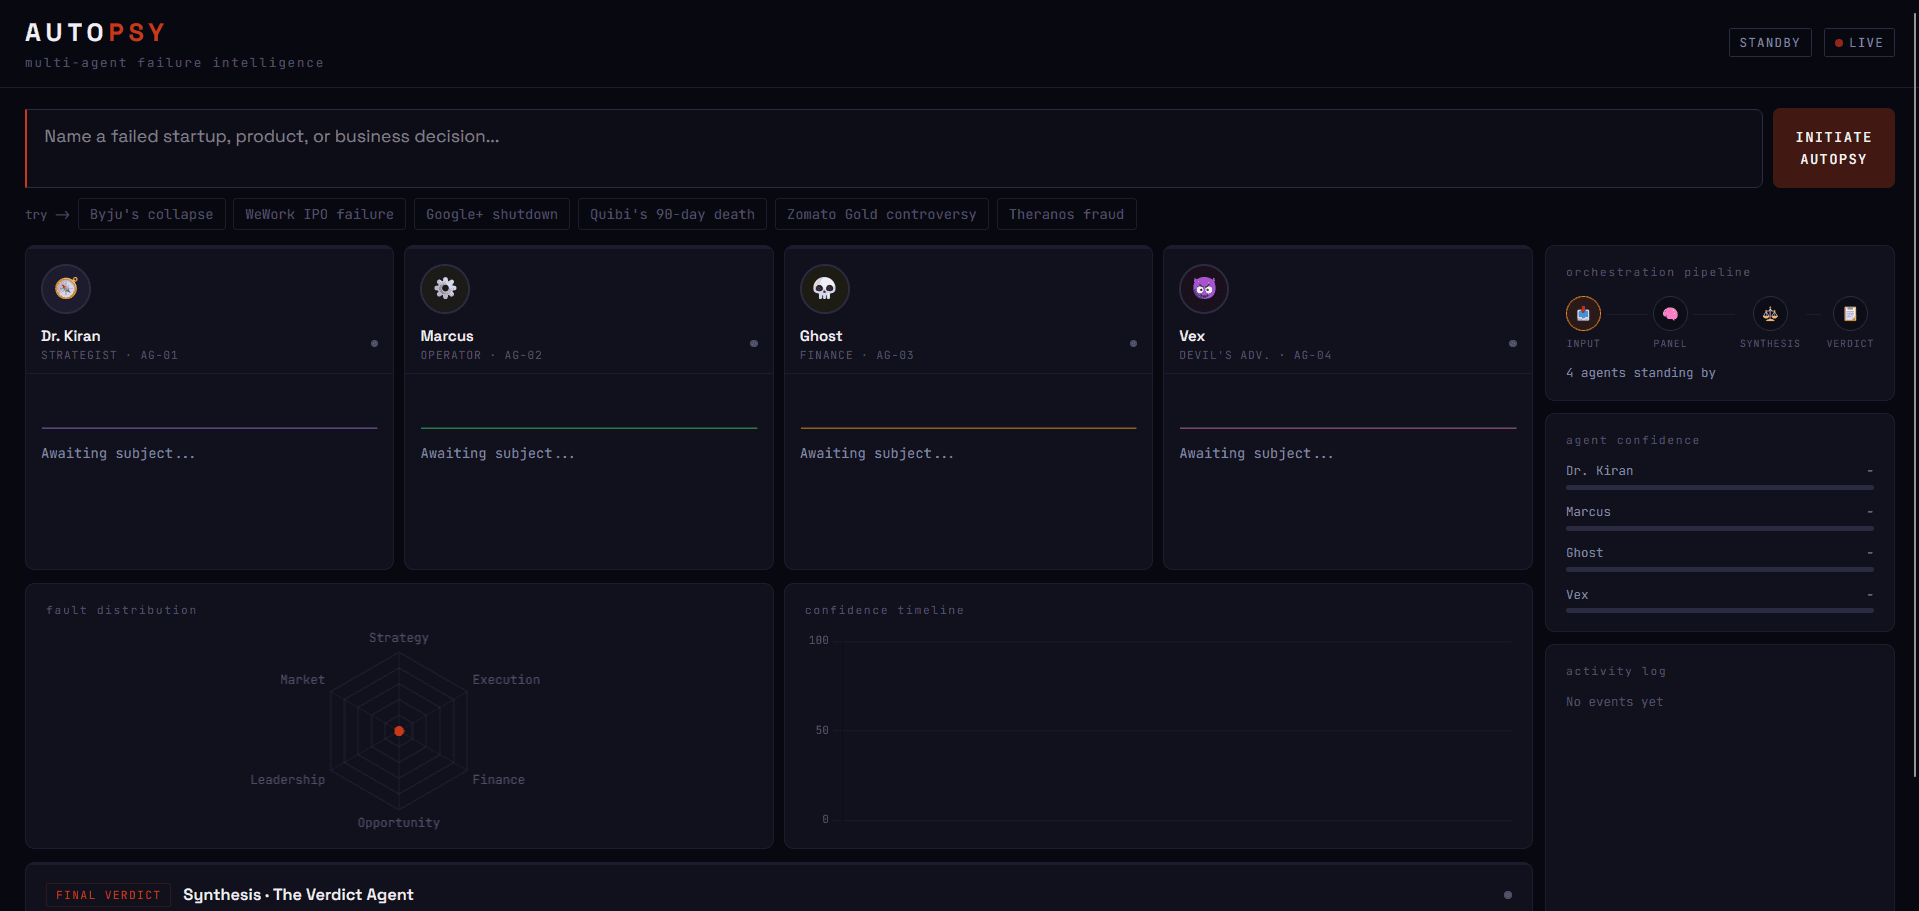Click the status dot on Ghost's card
The image size is (1919, 911).
[x=1133, y=343]
